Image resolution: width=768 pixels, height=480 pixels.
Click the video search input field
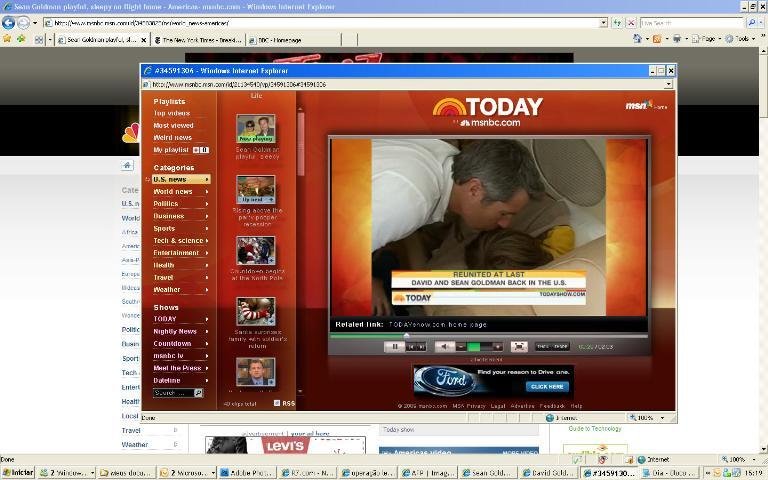[173, 393]
